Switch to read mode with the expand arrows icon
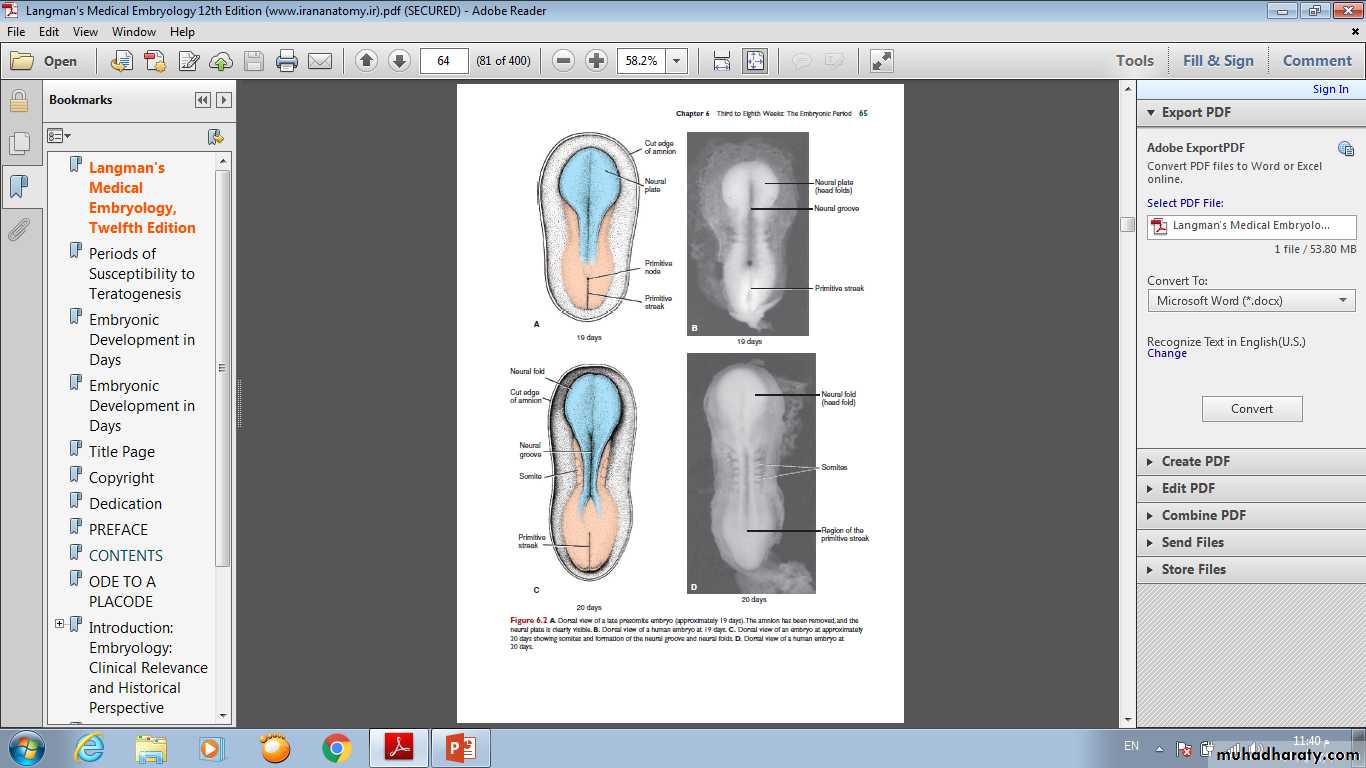Viewport: 1366px width, 768px height. point(881,61)
